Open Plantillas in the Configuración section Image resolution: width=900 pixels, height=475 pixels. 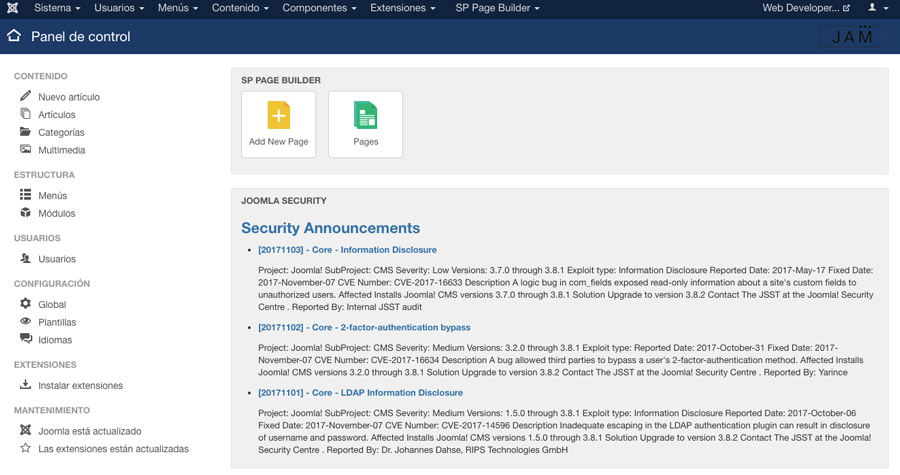click(x=57, y=322)
